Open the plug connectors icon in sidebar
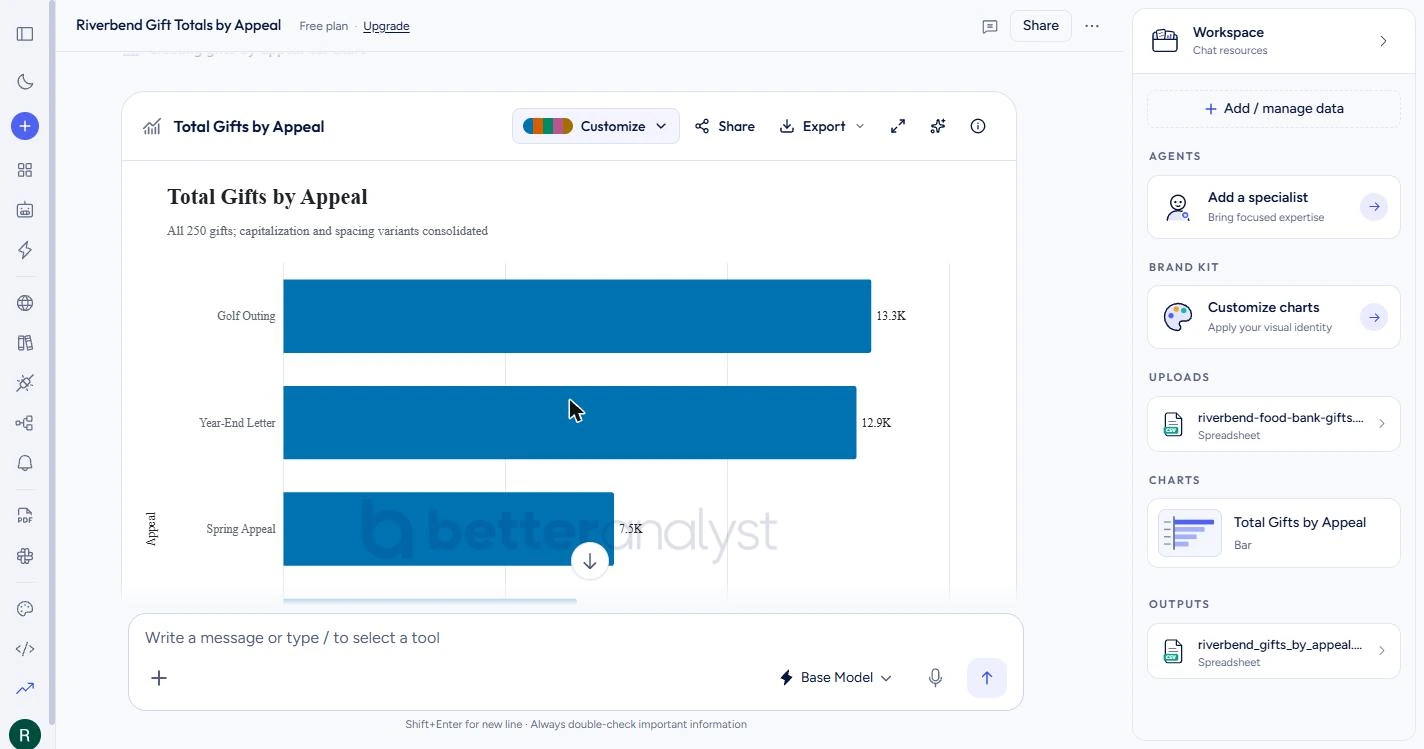Screen dimensions: 1424x749 tap(25, 383)
